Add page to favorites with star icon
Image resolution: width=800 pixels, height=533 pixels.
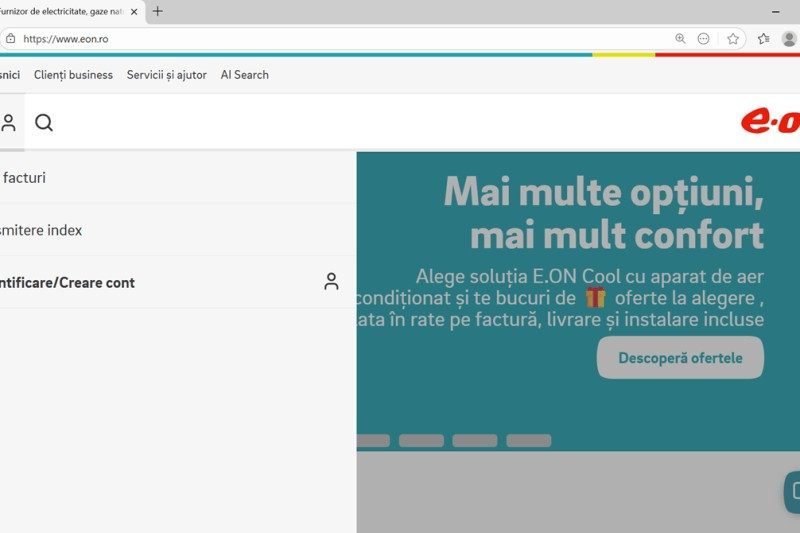[733, 39]
